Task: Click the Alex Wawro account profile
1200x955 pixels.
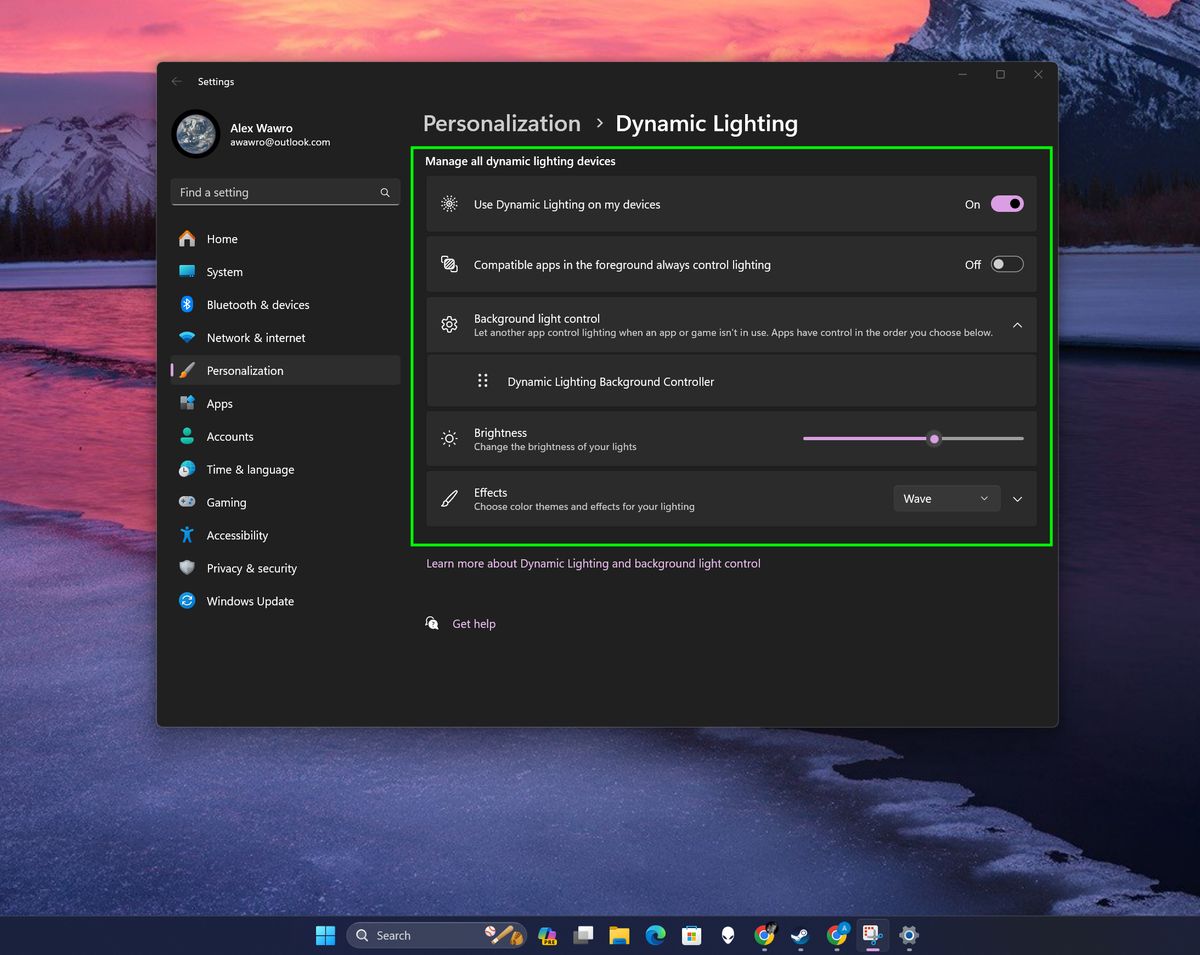Action: click(x=240, y=134)
